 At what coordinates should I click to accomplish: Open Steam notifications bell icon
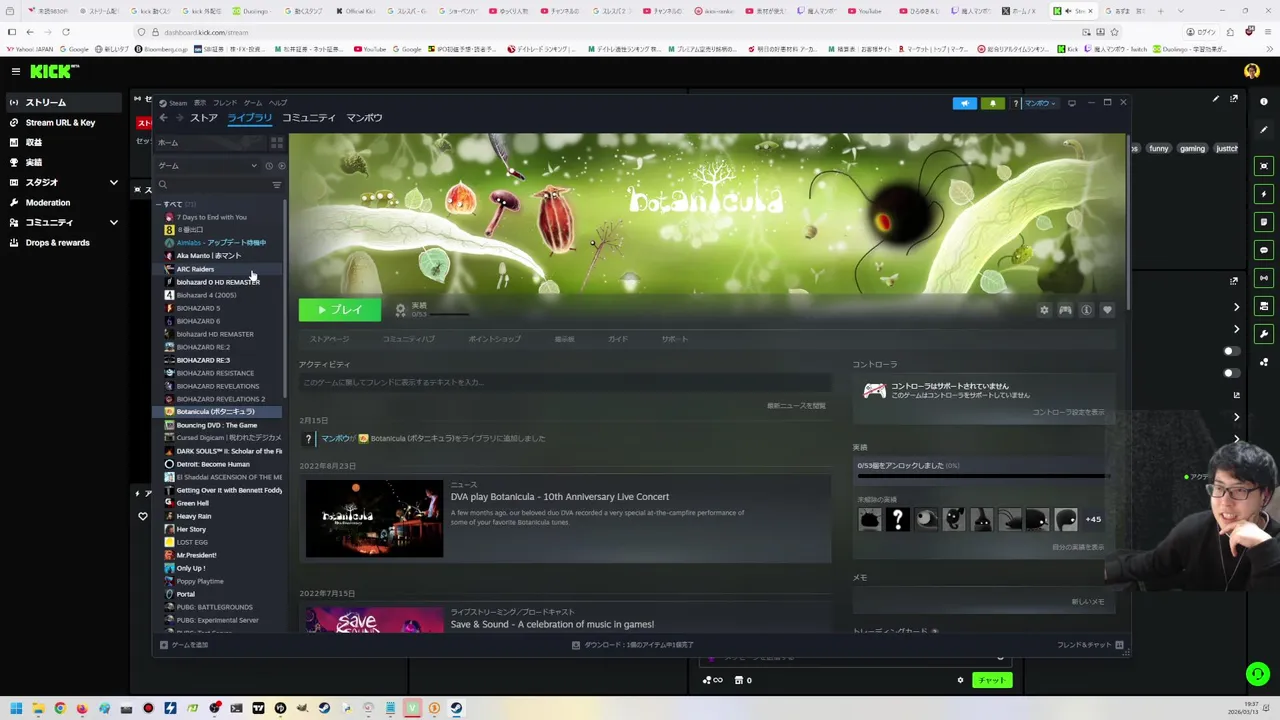click(992, 103)
